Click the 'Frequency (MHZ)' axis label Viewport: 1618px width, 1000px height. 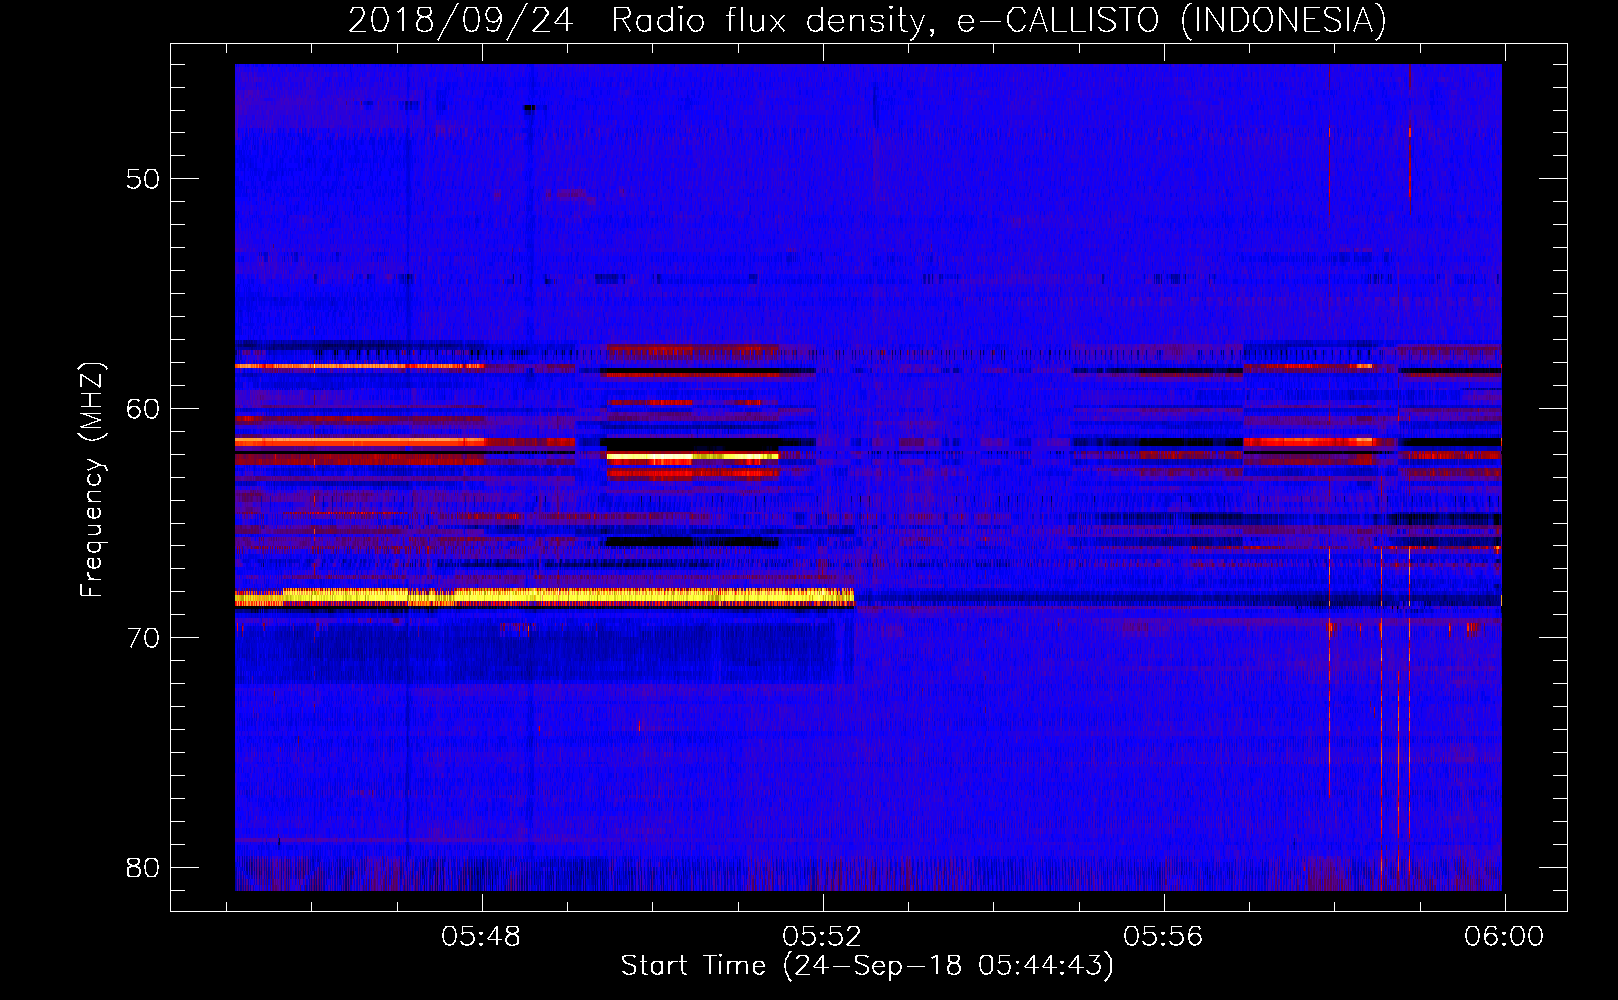pyautogui.click(x=92, y=480)
